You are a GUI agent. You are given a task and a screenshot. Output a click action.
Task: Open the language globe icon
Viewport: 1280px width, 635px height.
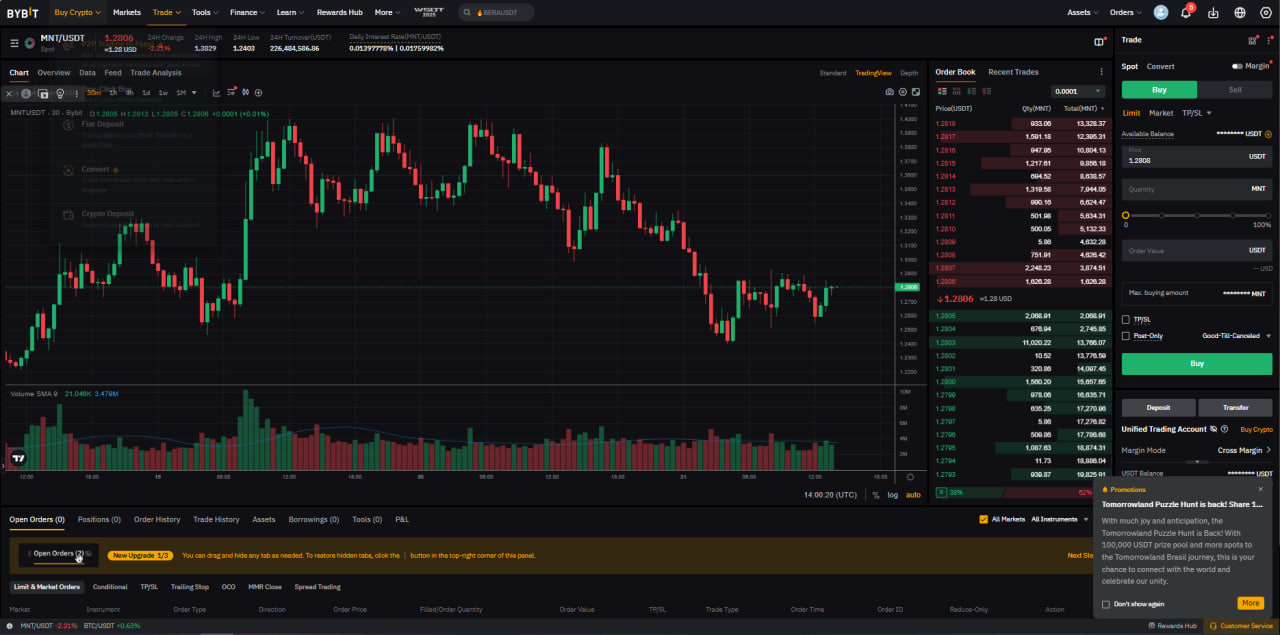1240,13
